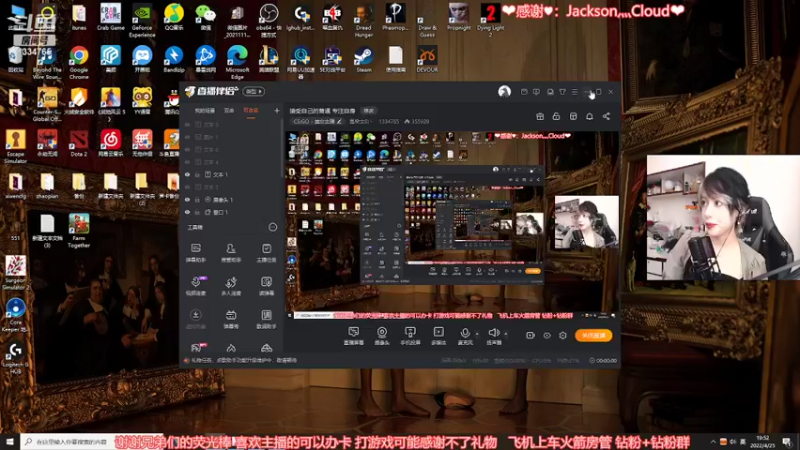Open the gift box icon above preview
The height and width of the screenshot is (450, 800).
coord(540,116)
